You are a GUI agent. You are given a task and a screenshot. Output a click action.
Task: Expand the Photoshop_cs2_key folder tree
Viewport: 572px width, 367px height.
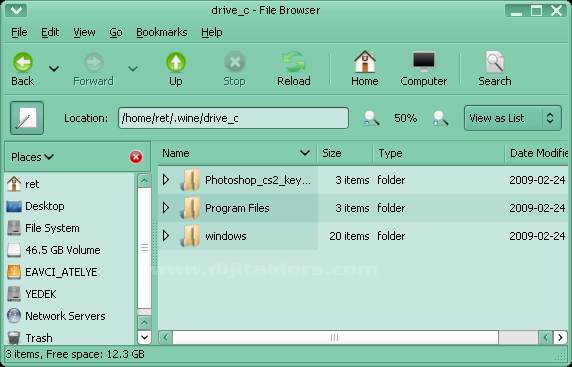tap(166, 179)
